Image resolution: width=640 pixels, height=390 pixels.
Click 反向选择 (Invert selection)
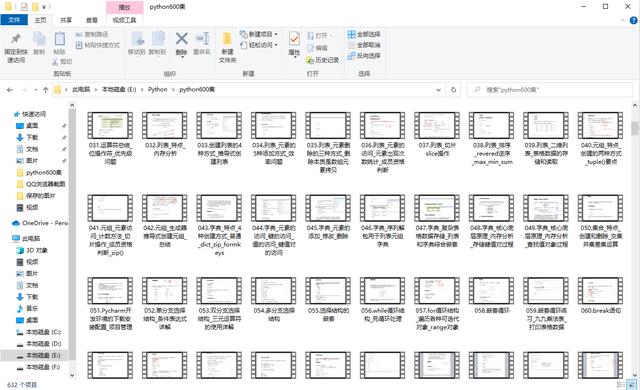point(364,55)
